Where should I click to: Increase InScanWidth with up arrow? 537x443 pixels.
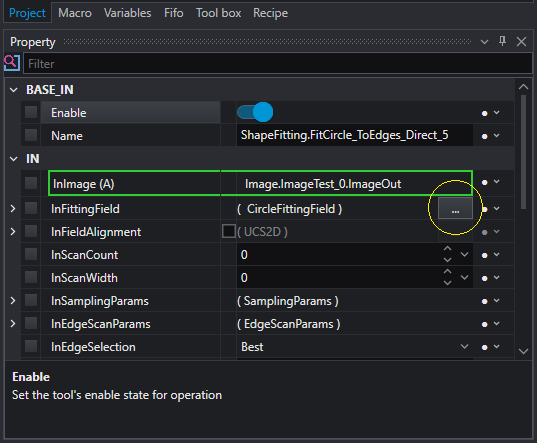click(x=447, y=272)
